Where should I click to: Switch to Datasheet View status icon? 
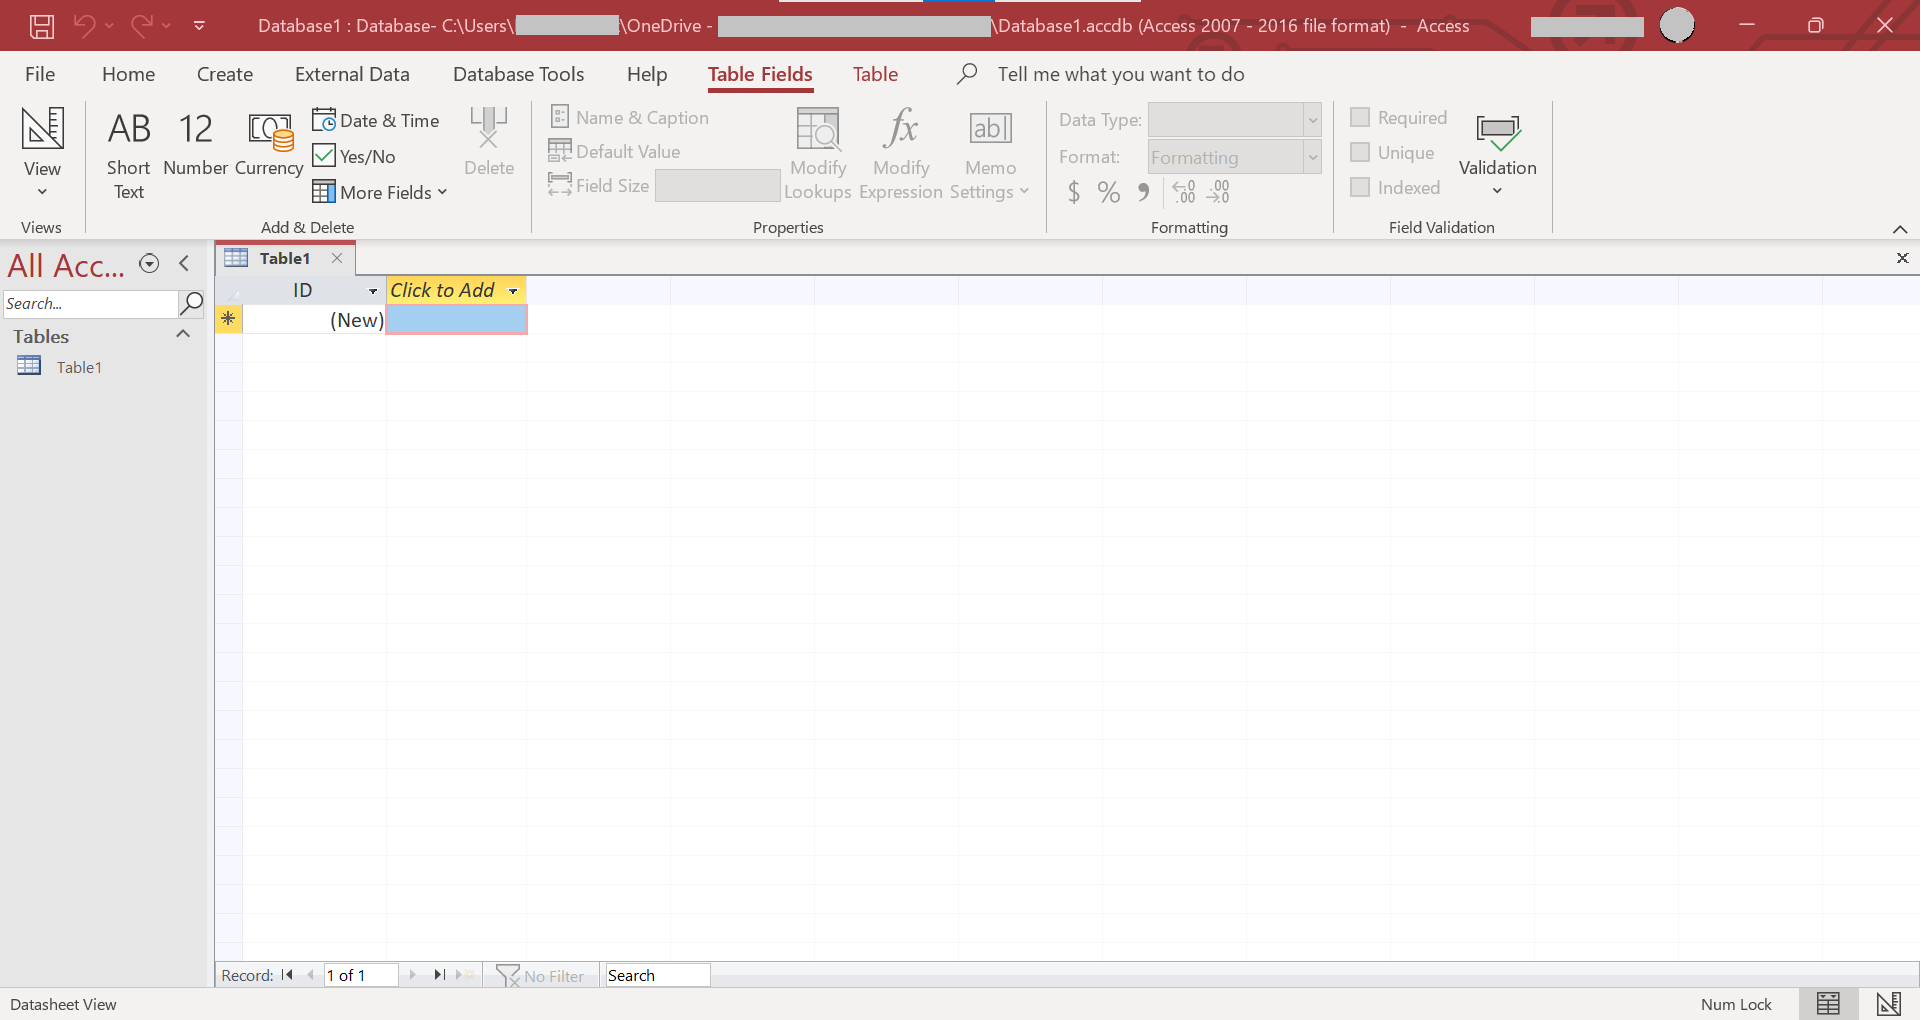pos(1828,1004)
